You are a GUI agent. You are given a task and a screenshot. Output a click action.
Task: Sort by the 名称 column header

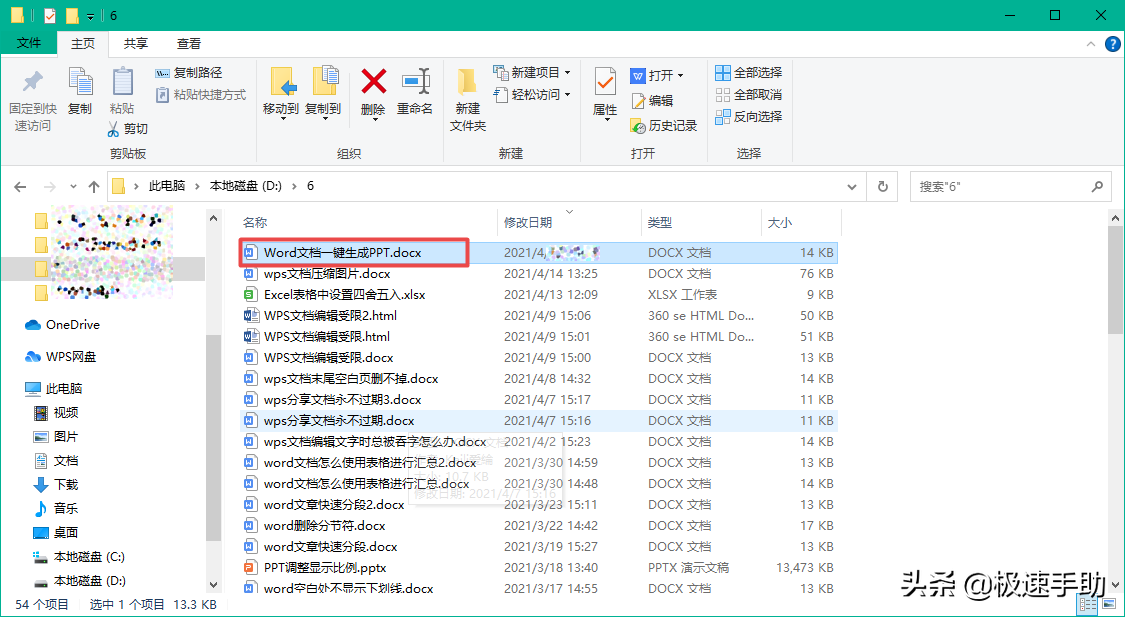pos(255,222)
